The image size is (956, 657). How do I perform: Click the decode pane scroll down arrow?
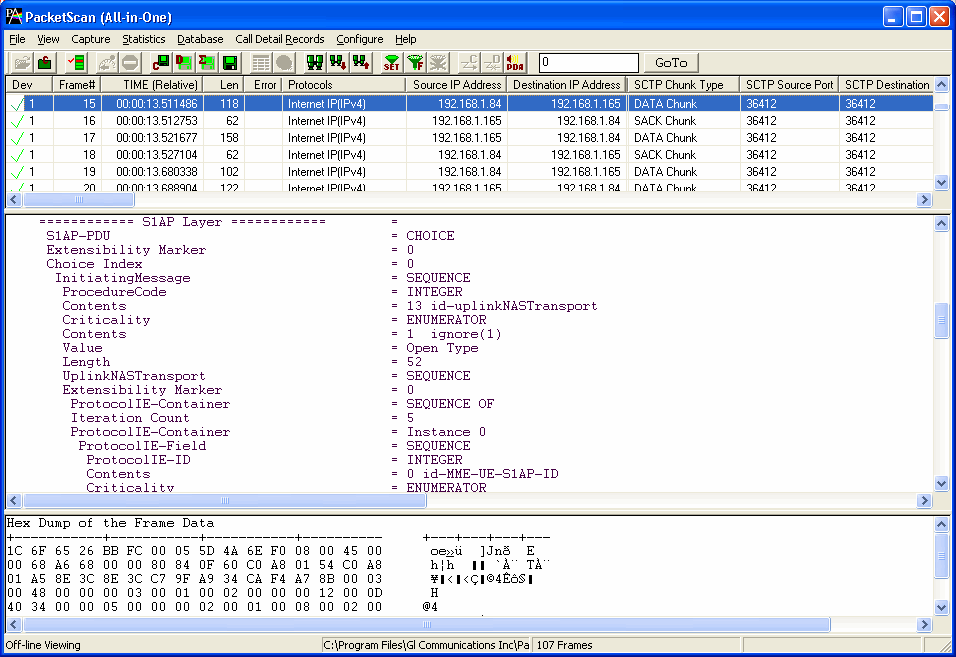click(941, 483)
